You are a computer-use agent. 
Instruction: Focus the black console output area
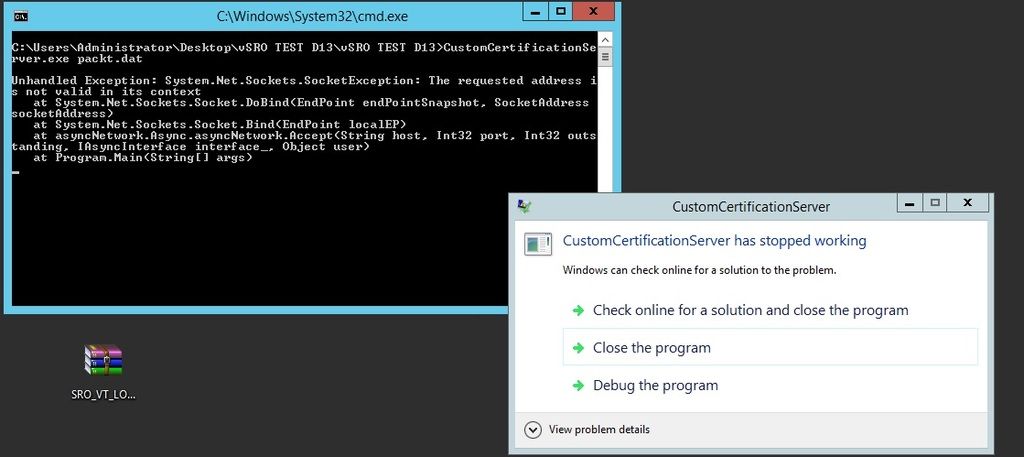[250, 240]
